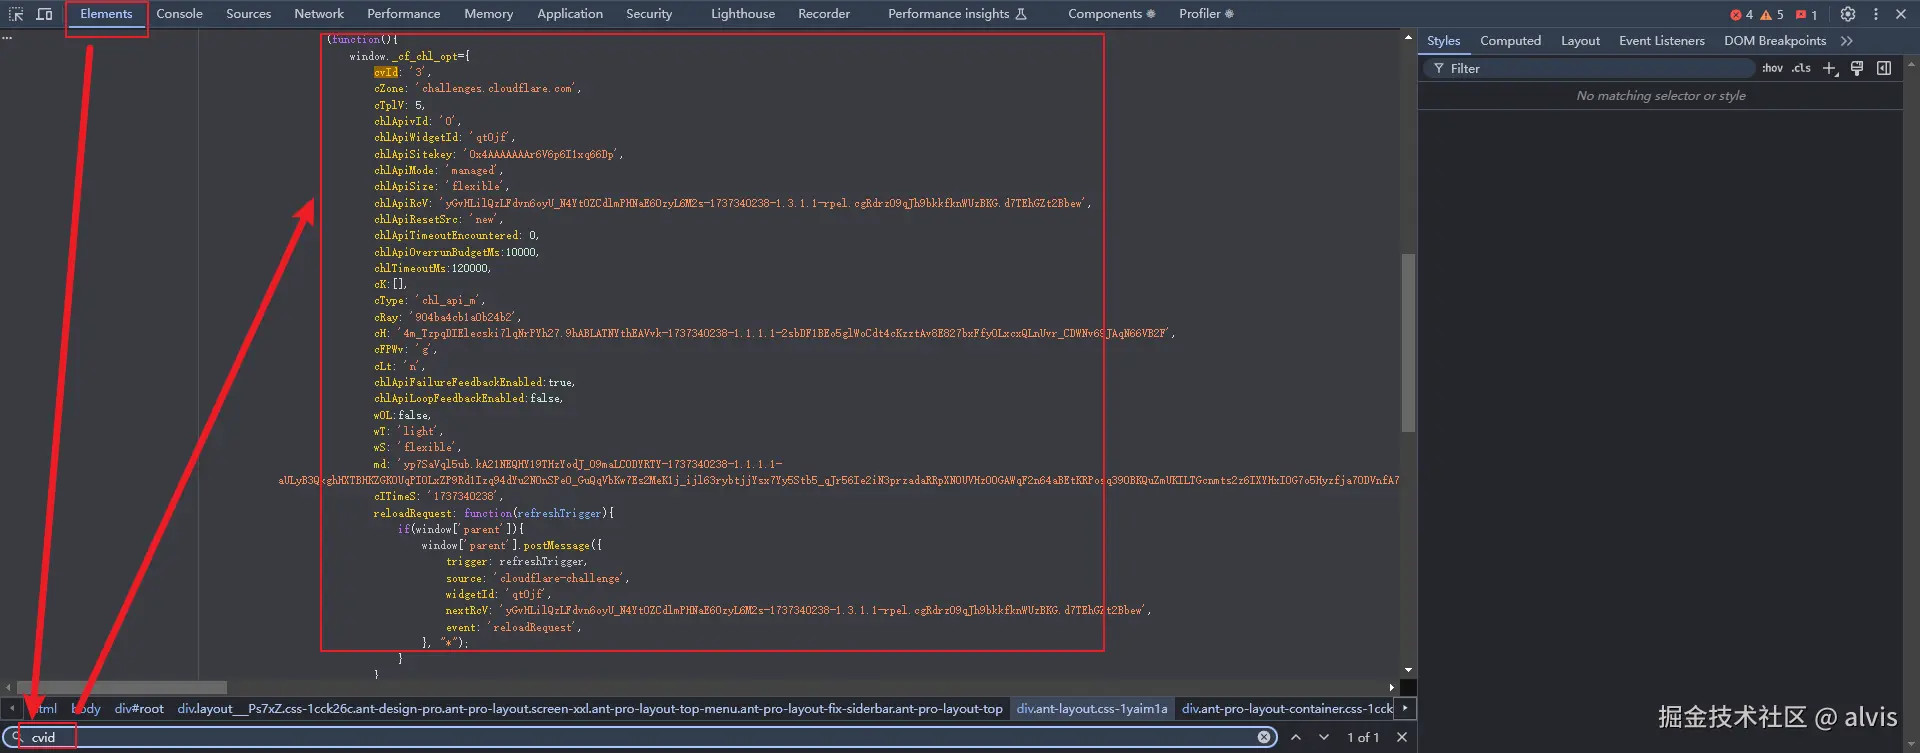Open Performance insights tab
Screen dimensions: 1920x753
click(957, 14)
